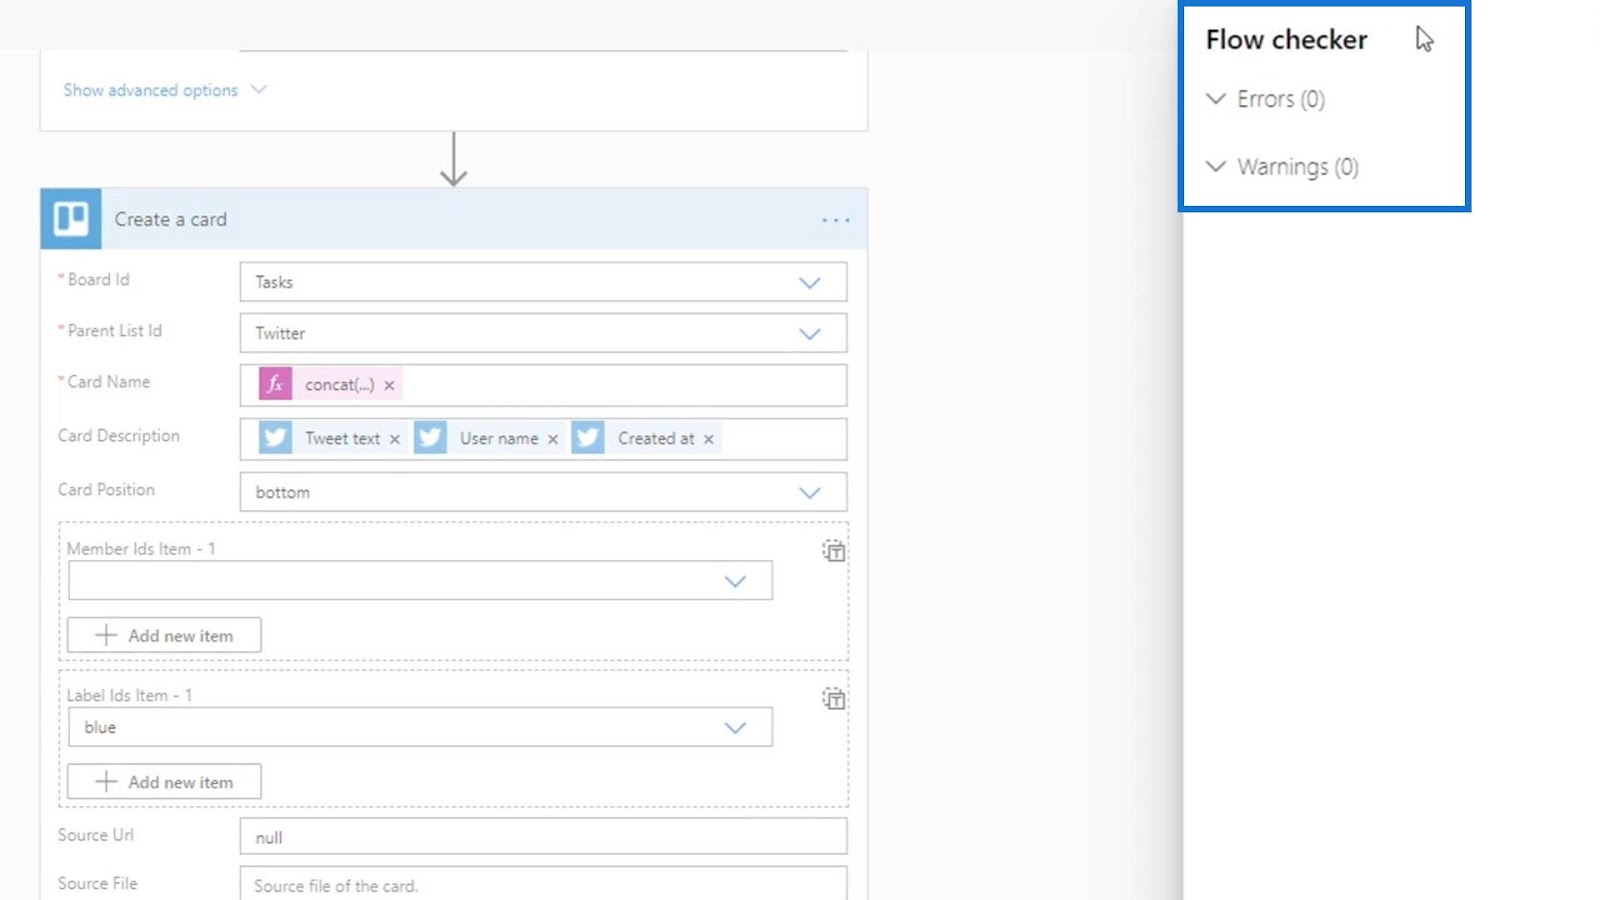1600x900 pixels.
Task: Switch Member Ids to input entire array
Action: pyautogui.click(x=834, y=551)
